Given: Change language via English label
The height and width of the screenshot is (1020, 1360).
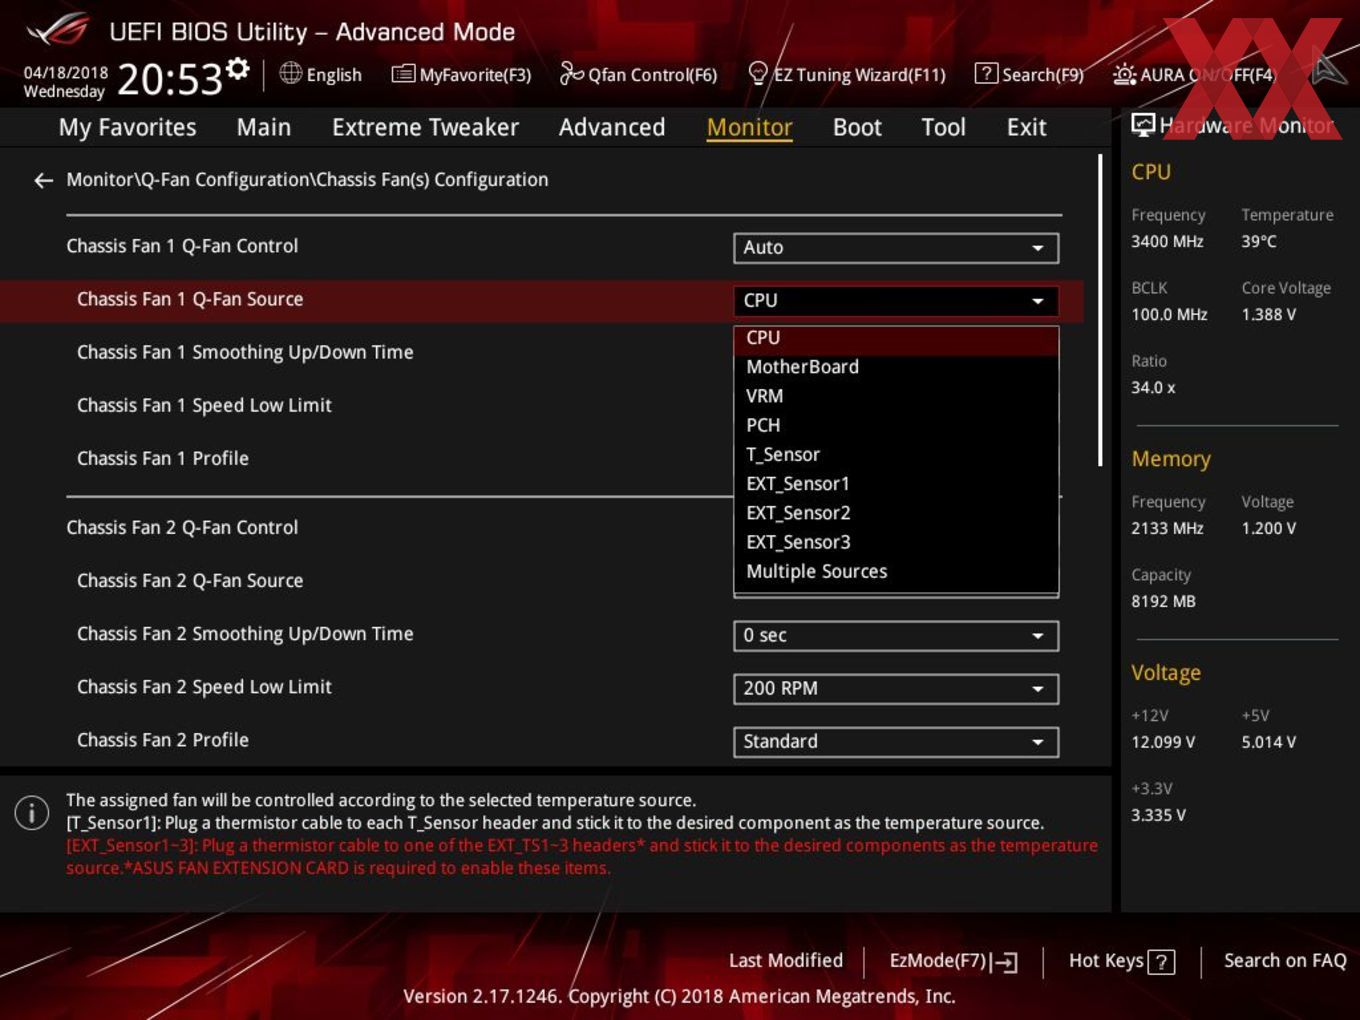Looking at the screenshot, I should point(334,75).
